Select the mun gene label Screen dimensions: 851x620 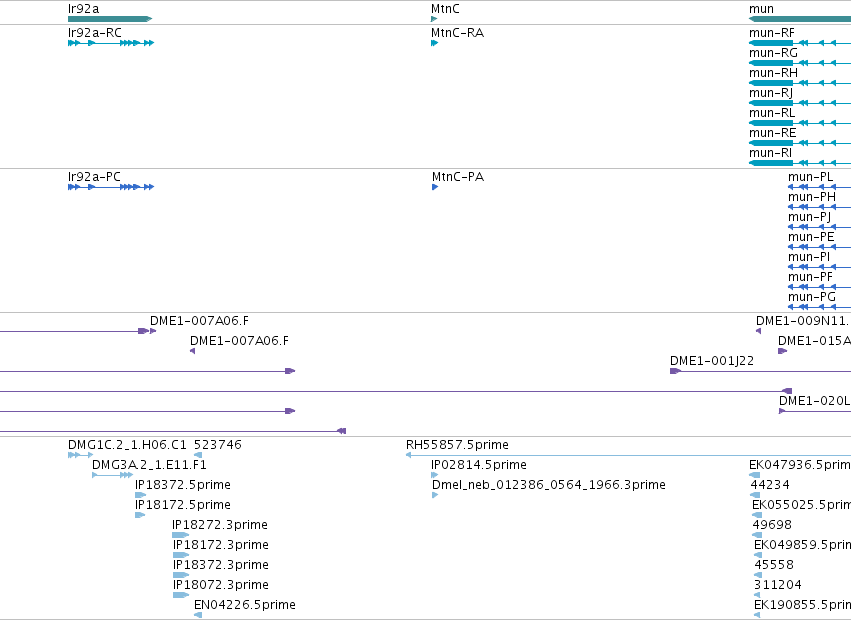[x=761, y=9]
